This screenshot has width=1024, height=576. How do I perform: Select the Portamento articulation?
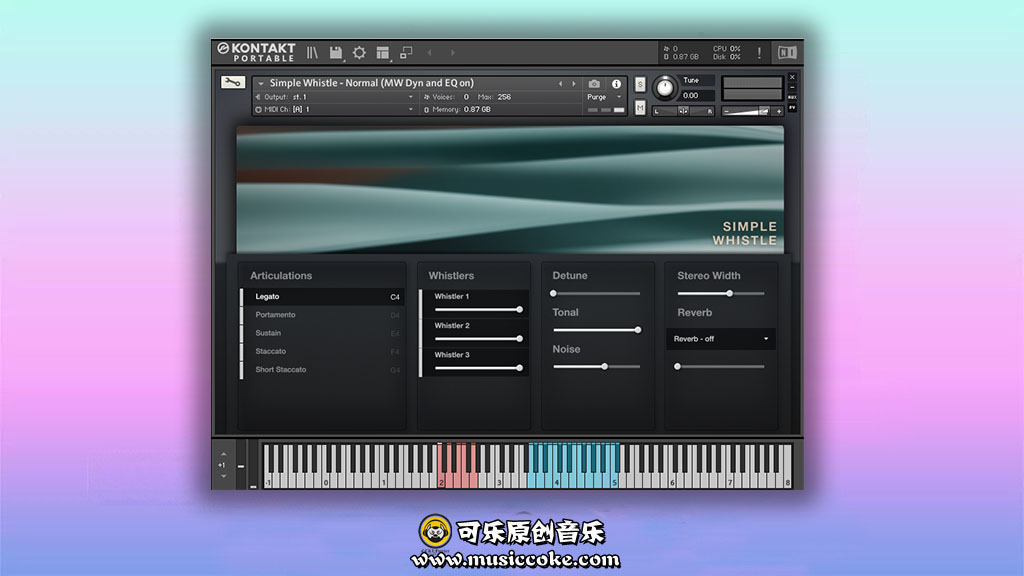tap(323, 315)
